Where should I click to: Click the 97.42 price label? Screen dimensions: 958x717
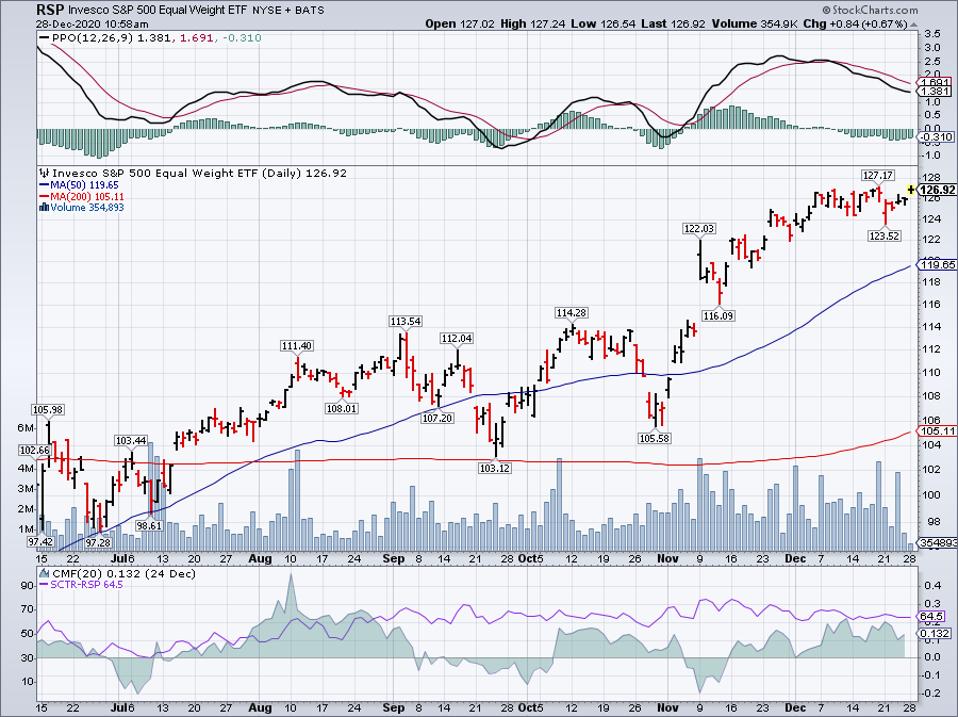(x=40, y=542)
